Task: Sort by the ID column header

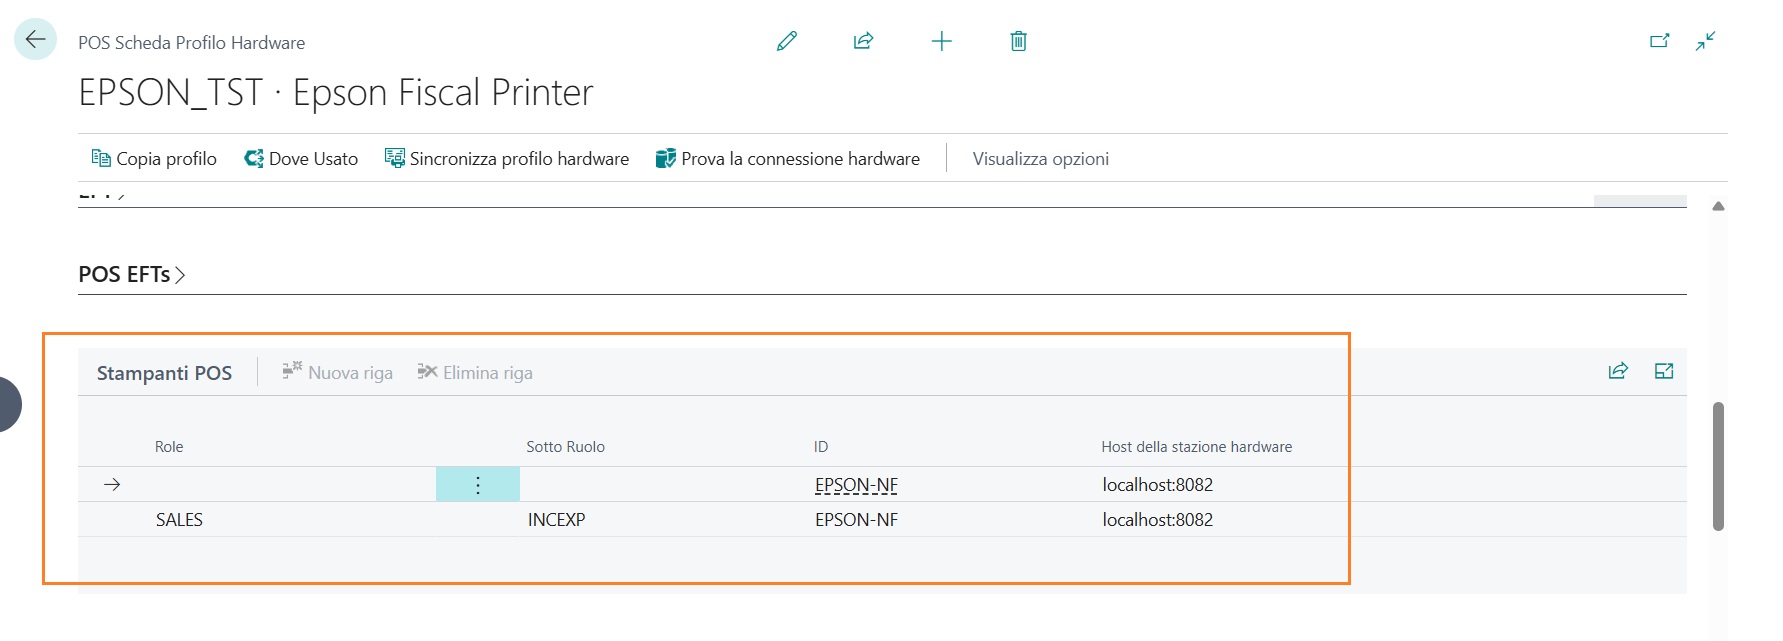Action: [821, 447]
